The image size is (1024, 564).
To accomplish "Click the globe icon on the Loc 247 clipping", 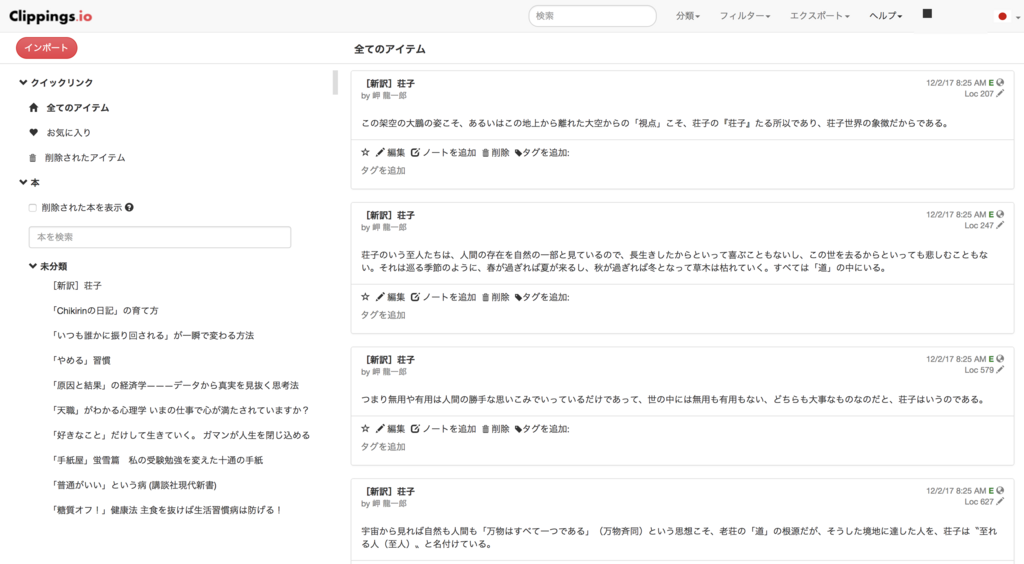I will click(x=1000, y=214).
